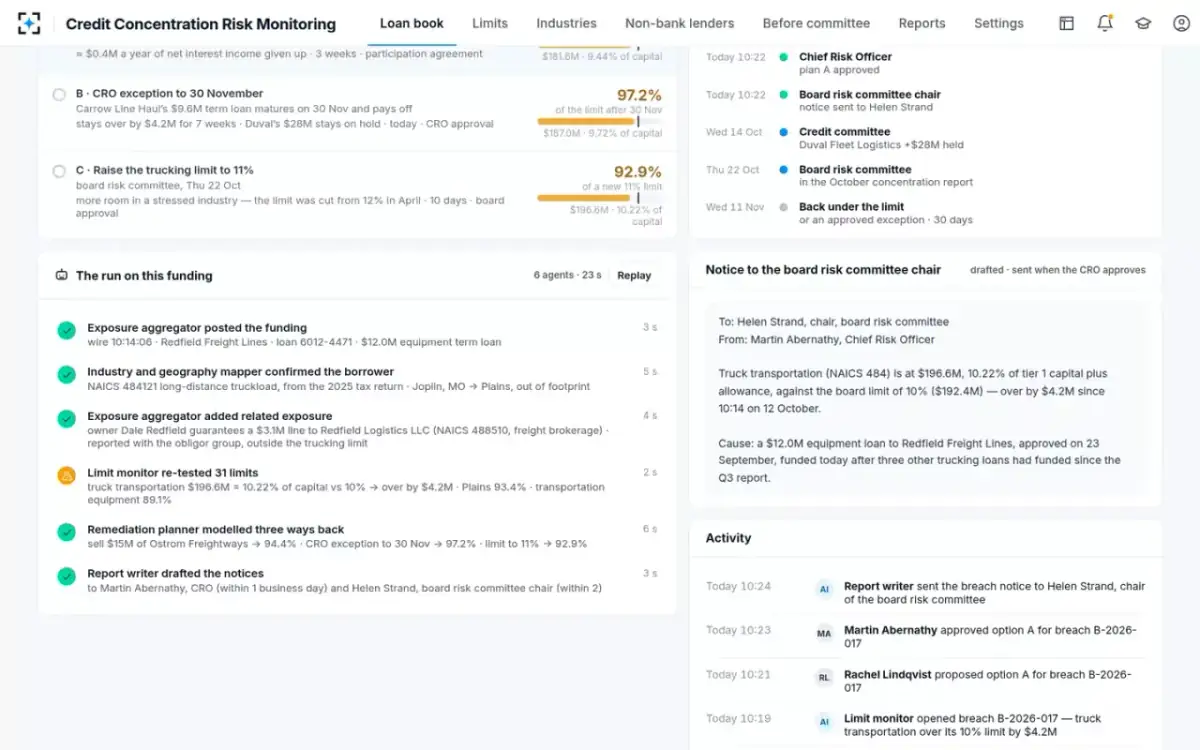
Task: Open the graduation cap learning icon
Action: coord(1143,23)
